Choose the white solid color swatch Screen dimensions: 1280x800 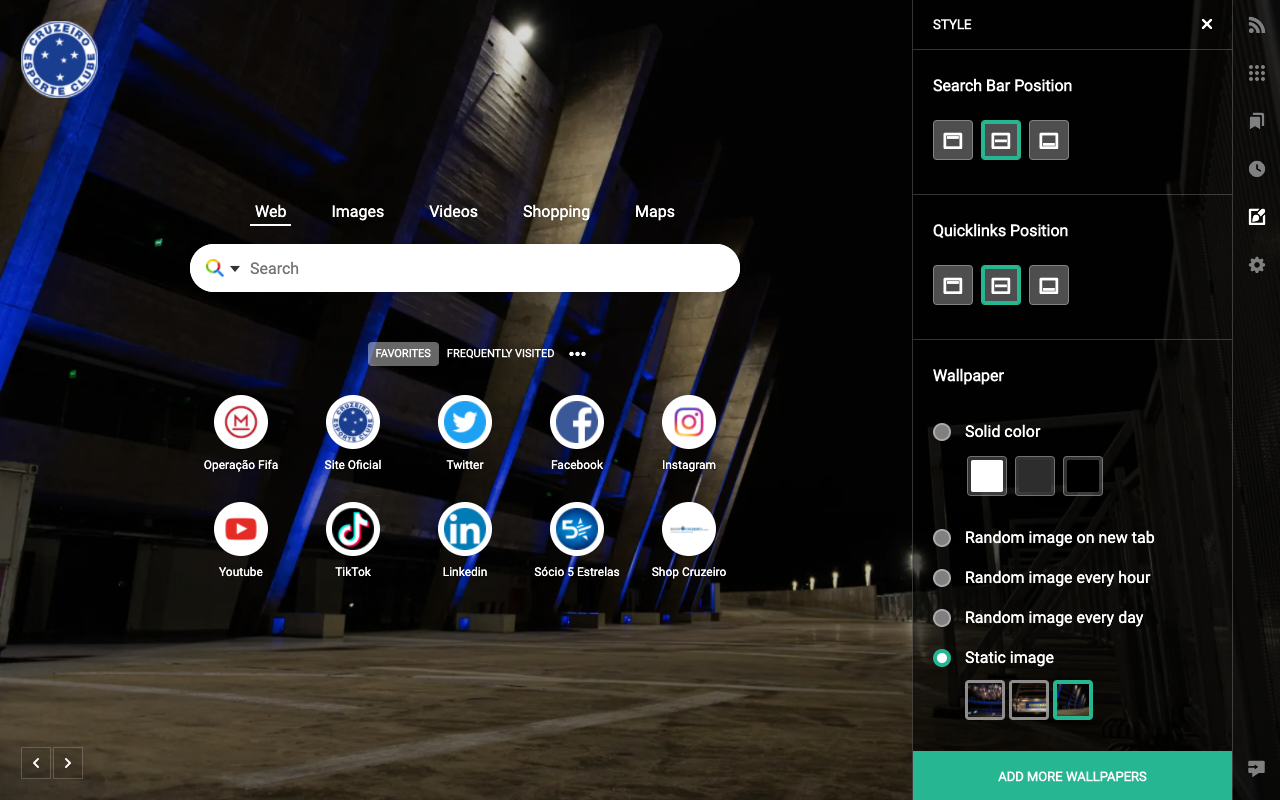(x=987, y=476)
